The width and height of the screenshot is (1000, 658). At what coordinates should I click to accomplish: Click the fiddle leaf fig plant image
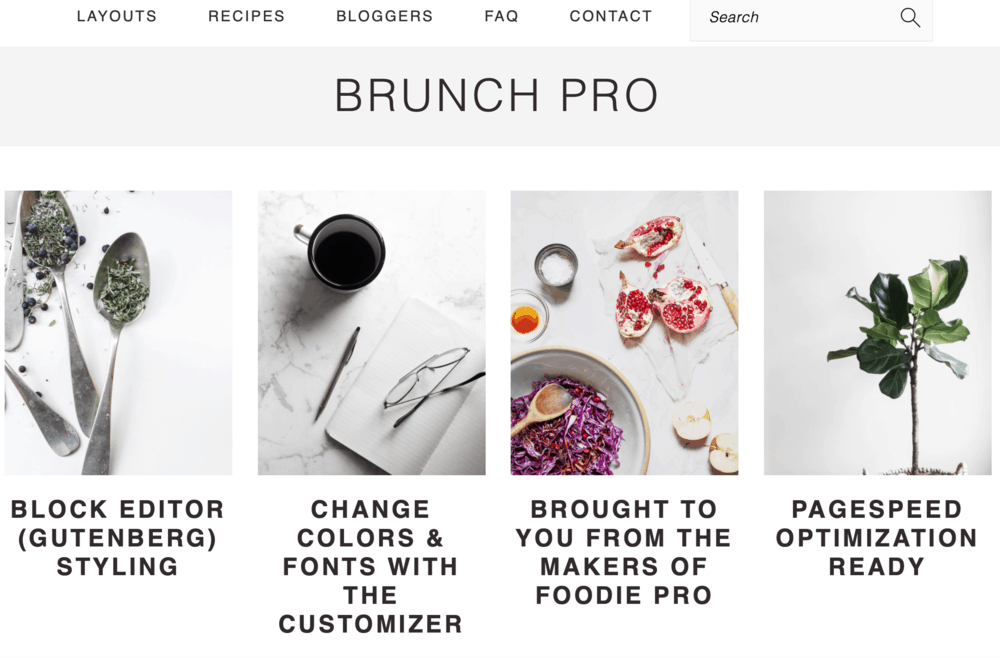click(874, 332)
